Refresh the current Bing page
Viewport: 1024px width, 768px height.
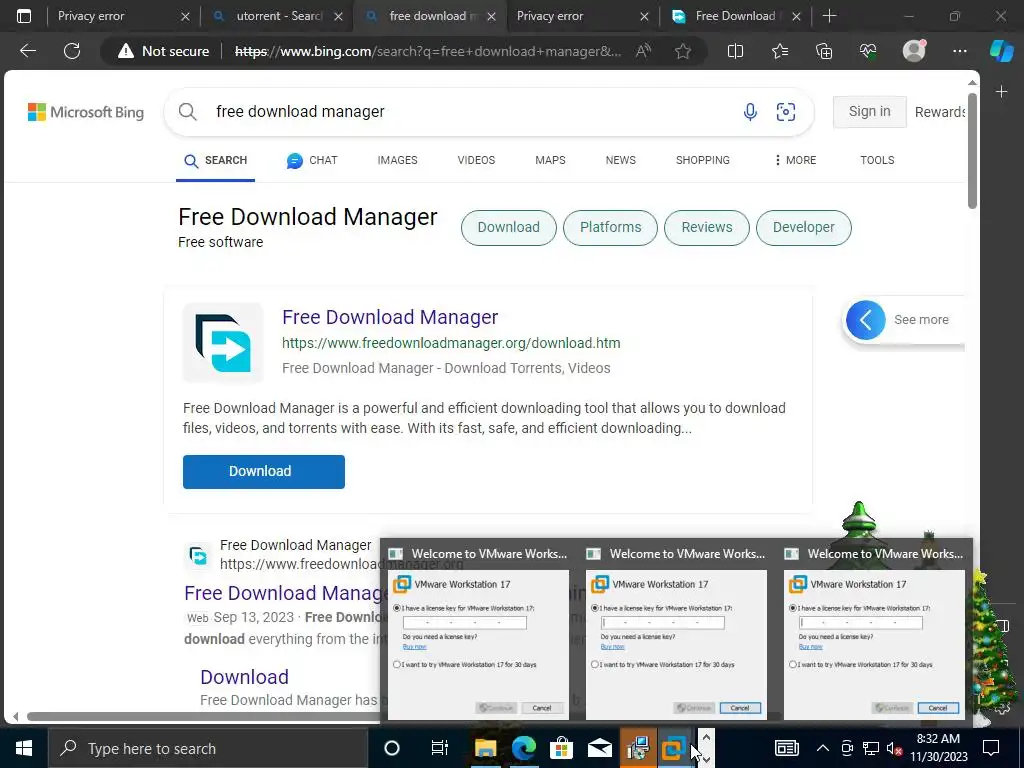click(x=72, y=51)
